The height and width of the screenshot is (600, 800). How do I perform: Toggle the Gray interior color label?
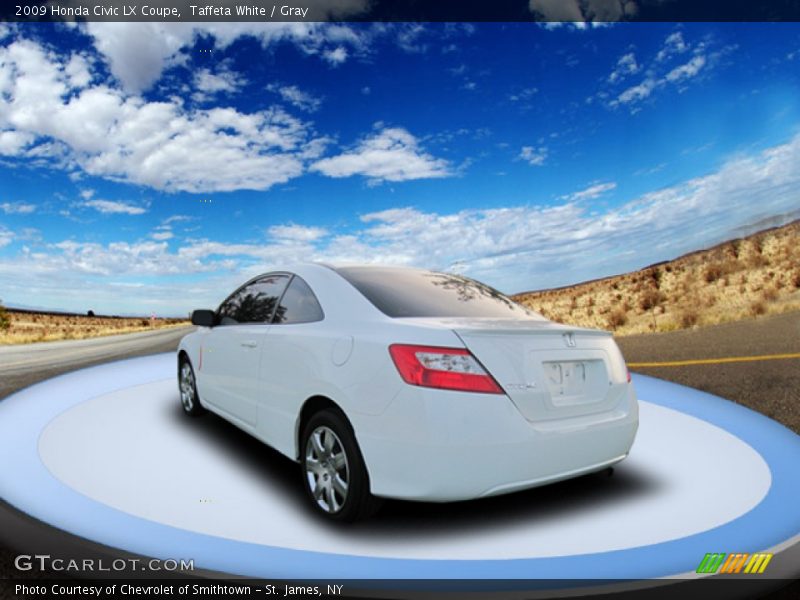click(296, 9)
